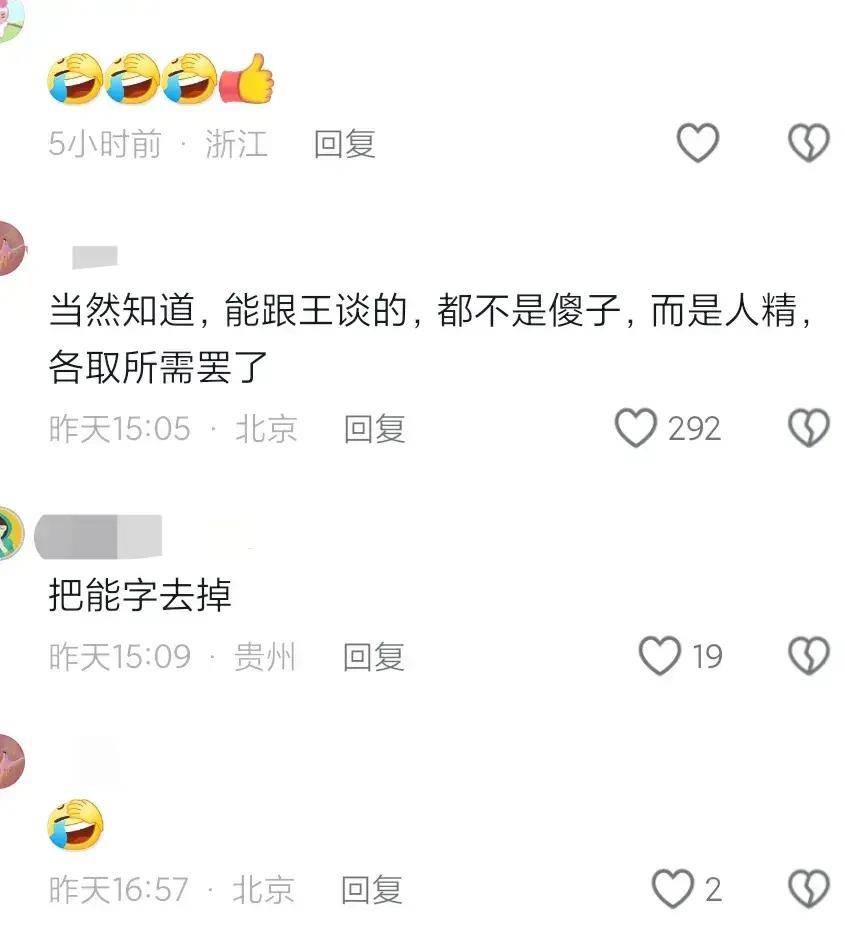Select the comment text 把能字去掉
The width and height of the screenshot is (845, 949).
pos(140,595)
